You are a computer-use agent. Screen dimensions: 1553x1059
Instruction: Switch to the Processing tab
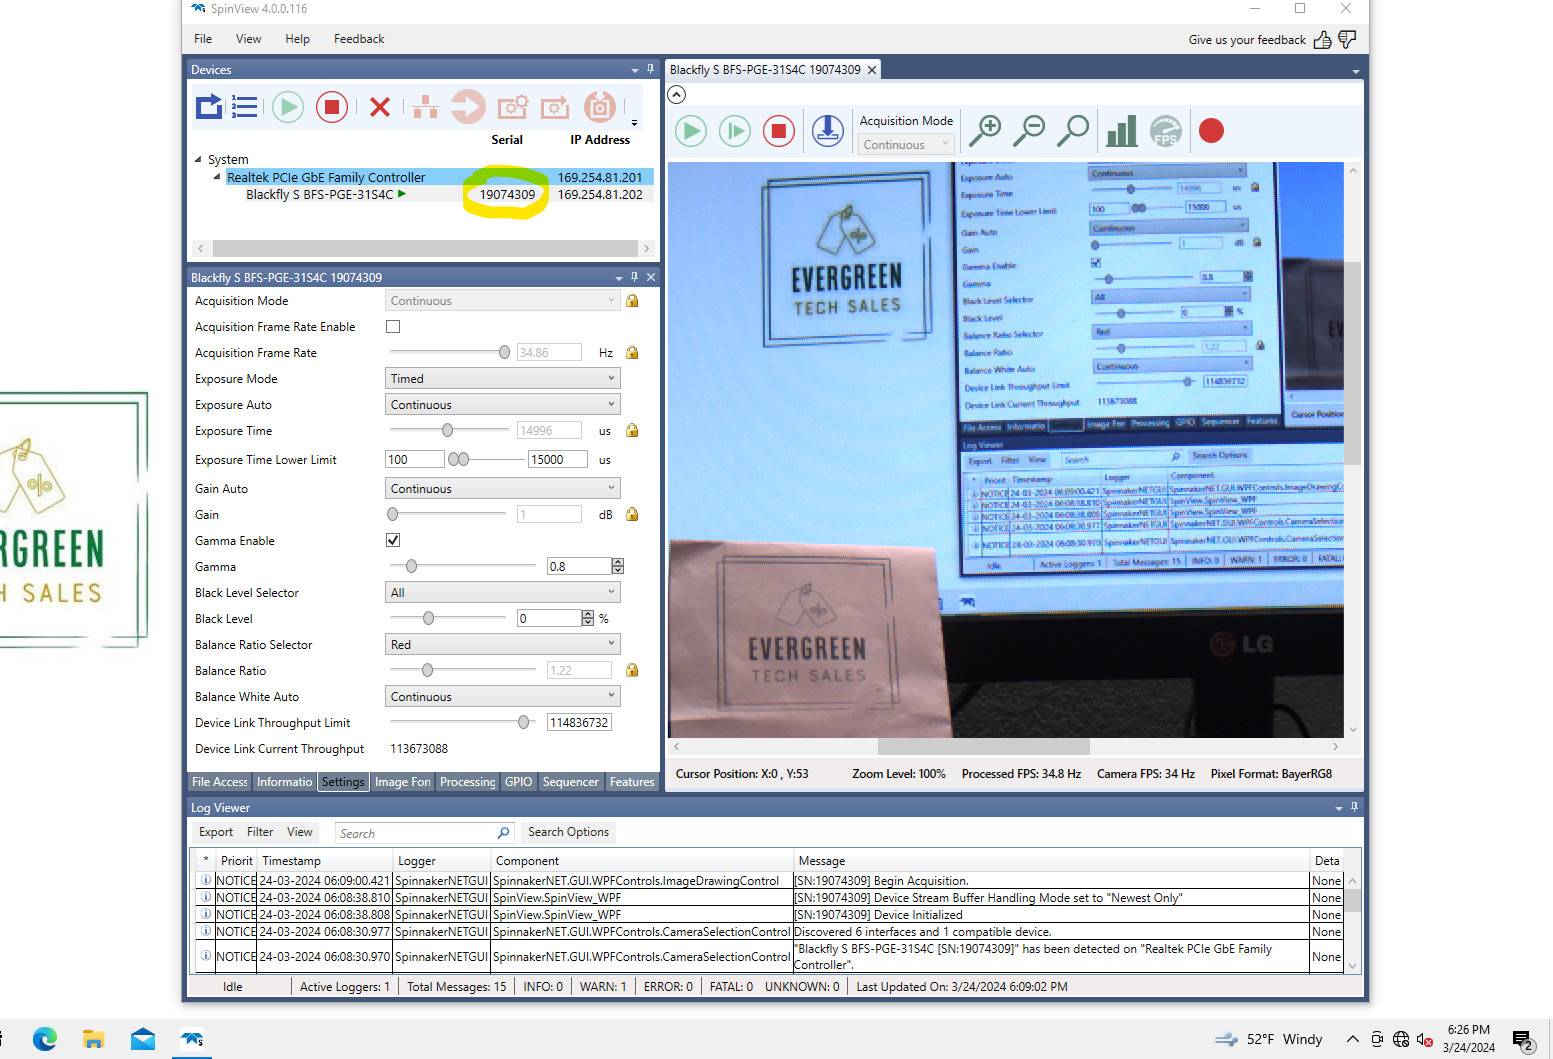click(467, 782)
